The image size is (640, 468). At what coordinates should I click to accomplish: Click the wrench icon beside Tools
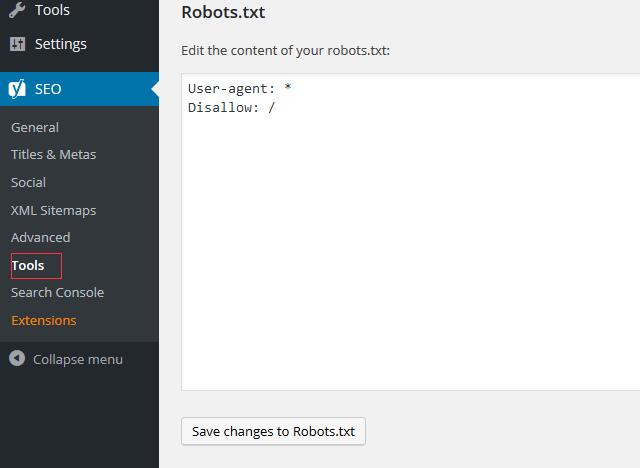[x=17, y=10]
